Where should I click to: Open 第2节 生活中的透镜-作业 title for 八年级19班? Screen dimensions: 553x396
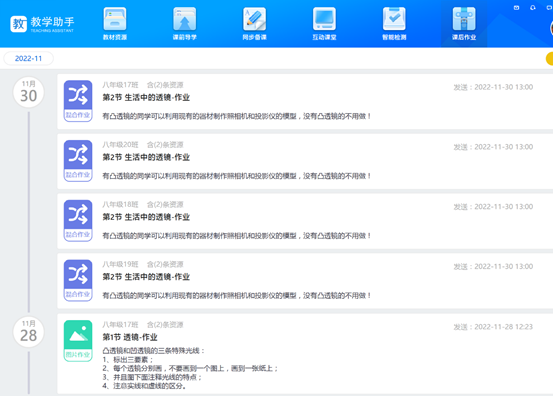point(146,277)
